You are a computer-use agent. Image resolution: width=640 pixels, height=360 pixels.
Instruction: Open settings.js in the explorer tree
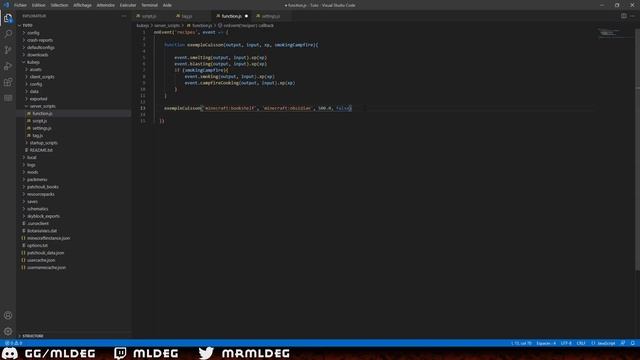tap(42, 128)
